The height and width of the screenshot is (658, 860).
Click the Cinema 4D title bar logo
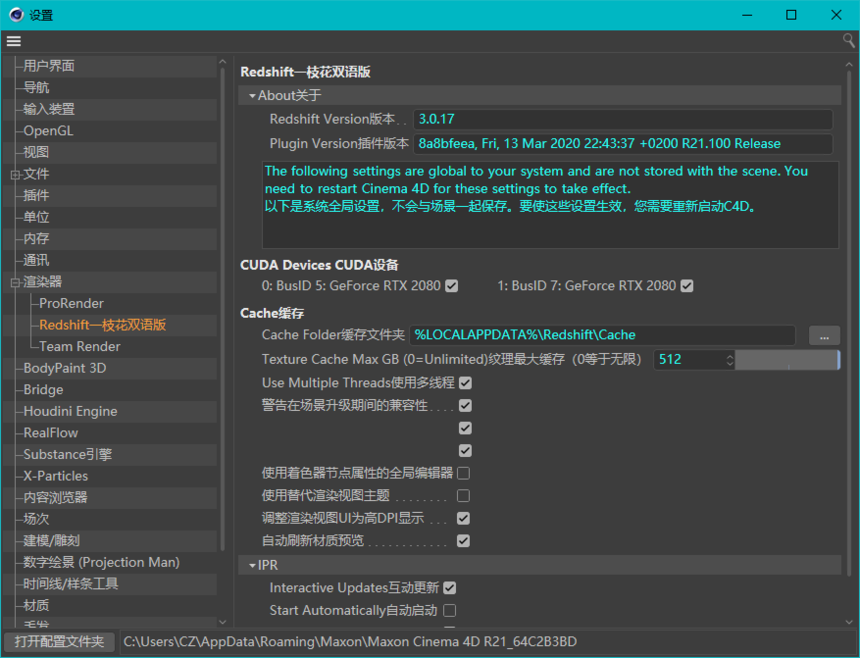click(16, 15)
